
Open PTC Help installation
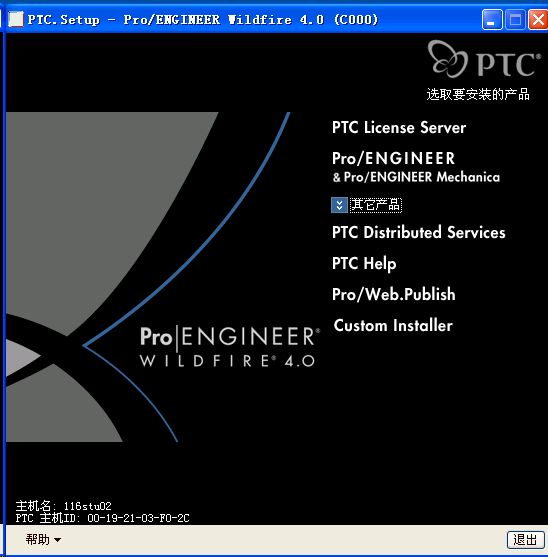pyautogui.click(x=364, y=264)
